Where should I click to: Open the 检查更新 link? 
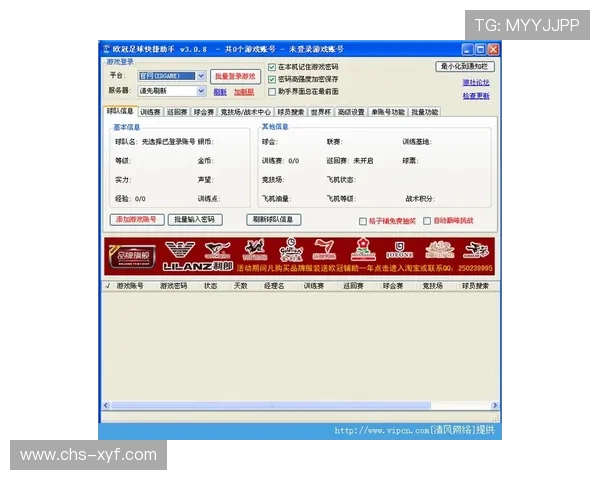pos(476,96)
